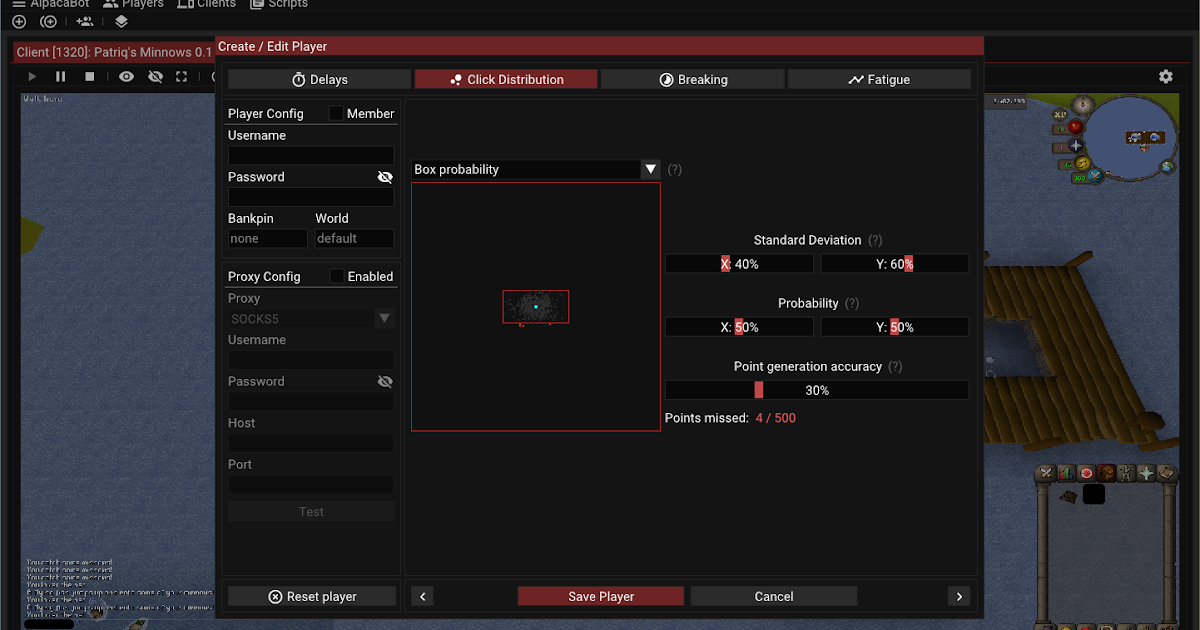Toggle password visibility with eye icon
Image resolution: width=1200 pixels, height=630 pixels.
tap(385, 177)
